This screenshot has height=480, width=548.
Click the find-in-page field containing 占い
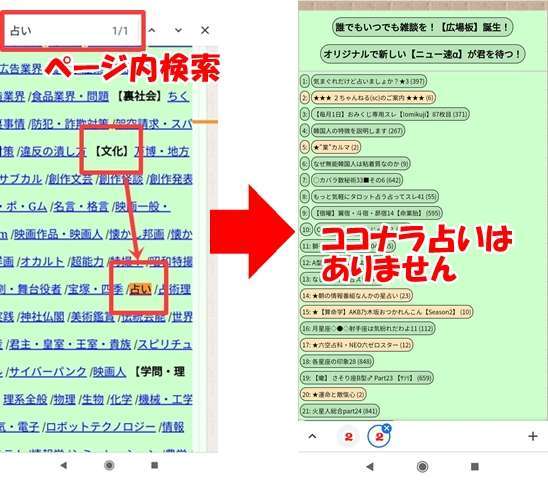pos(73,31)
